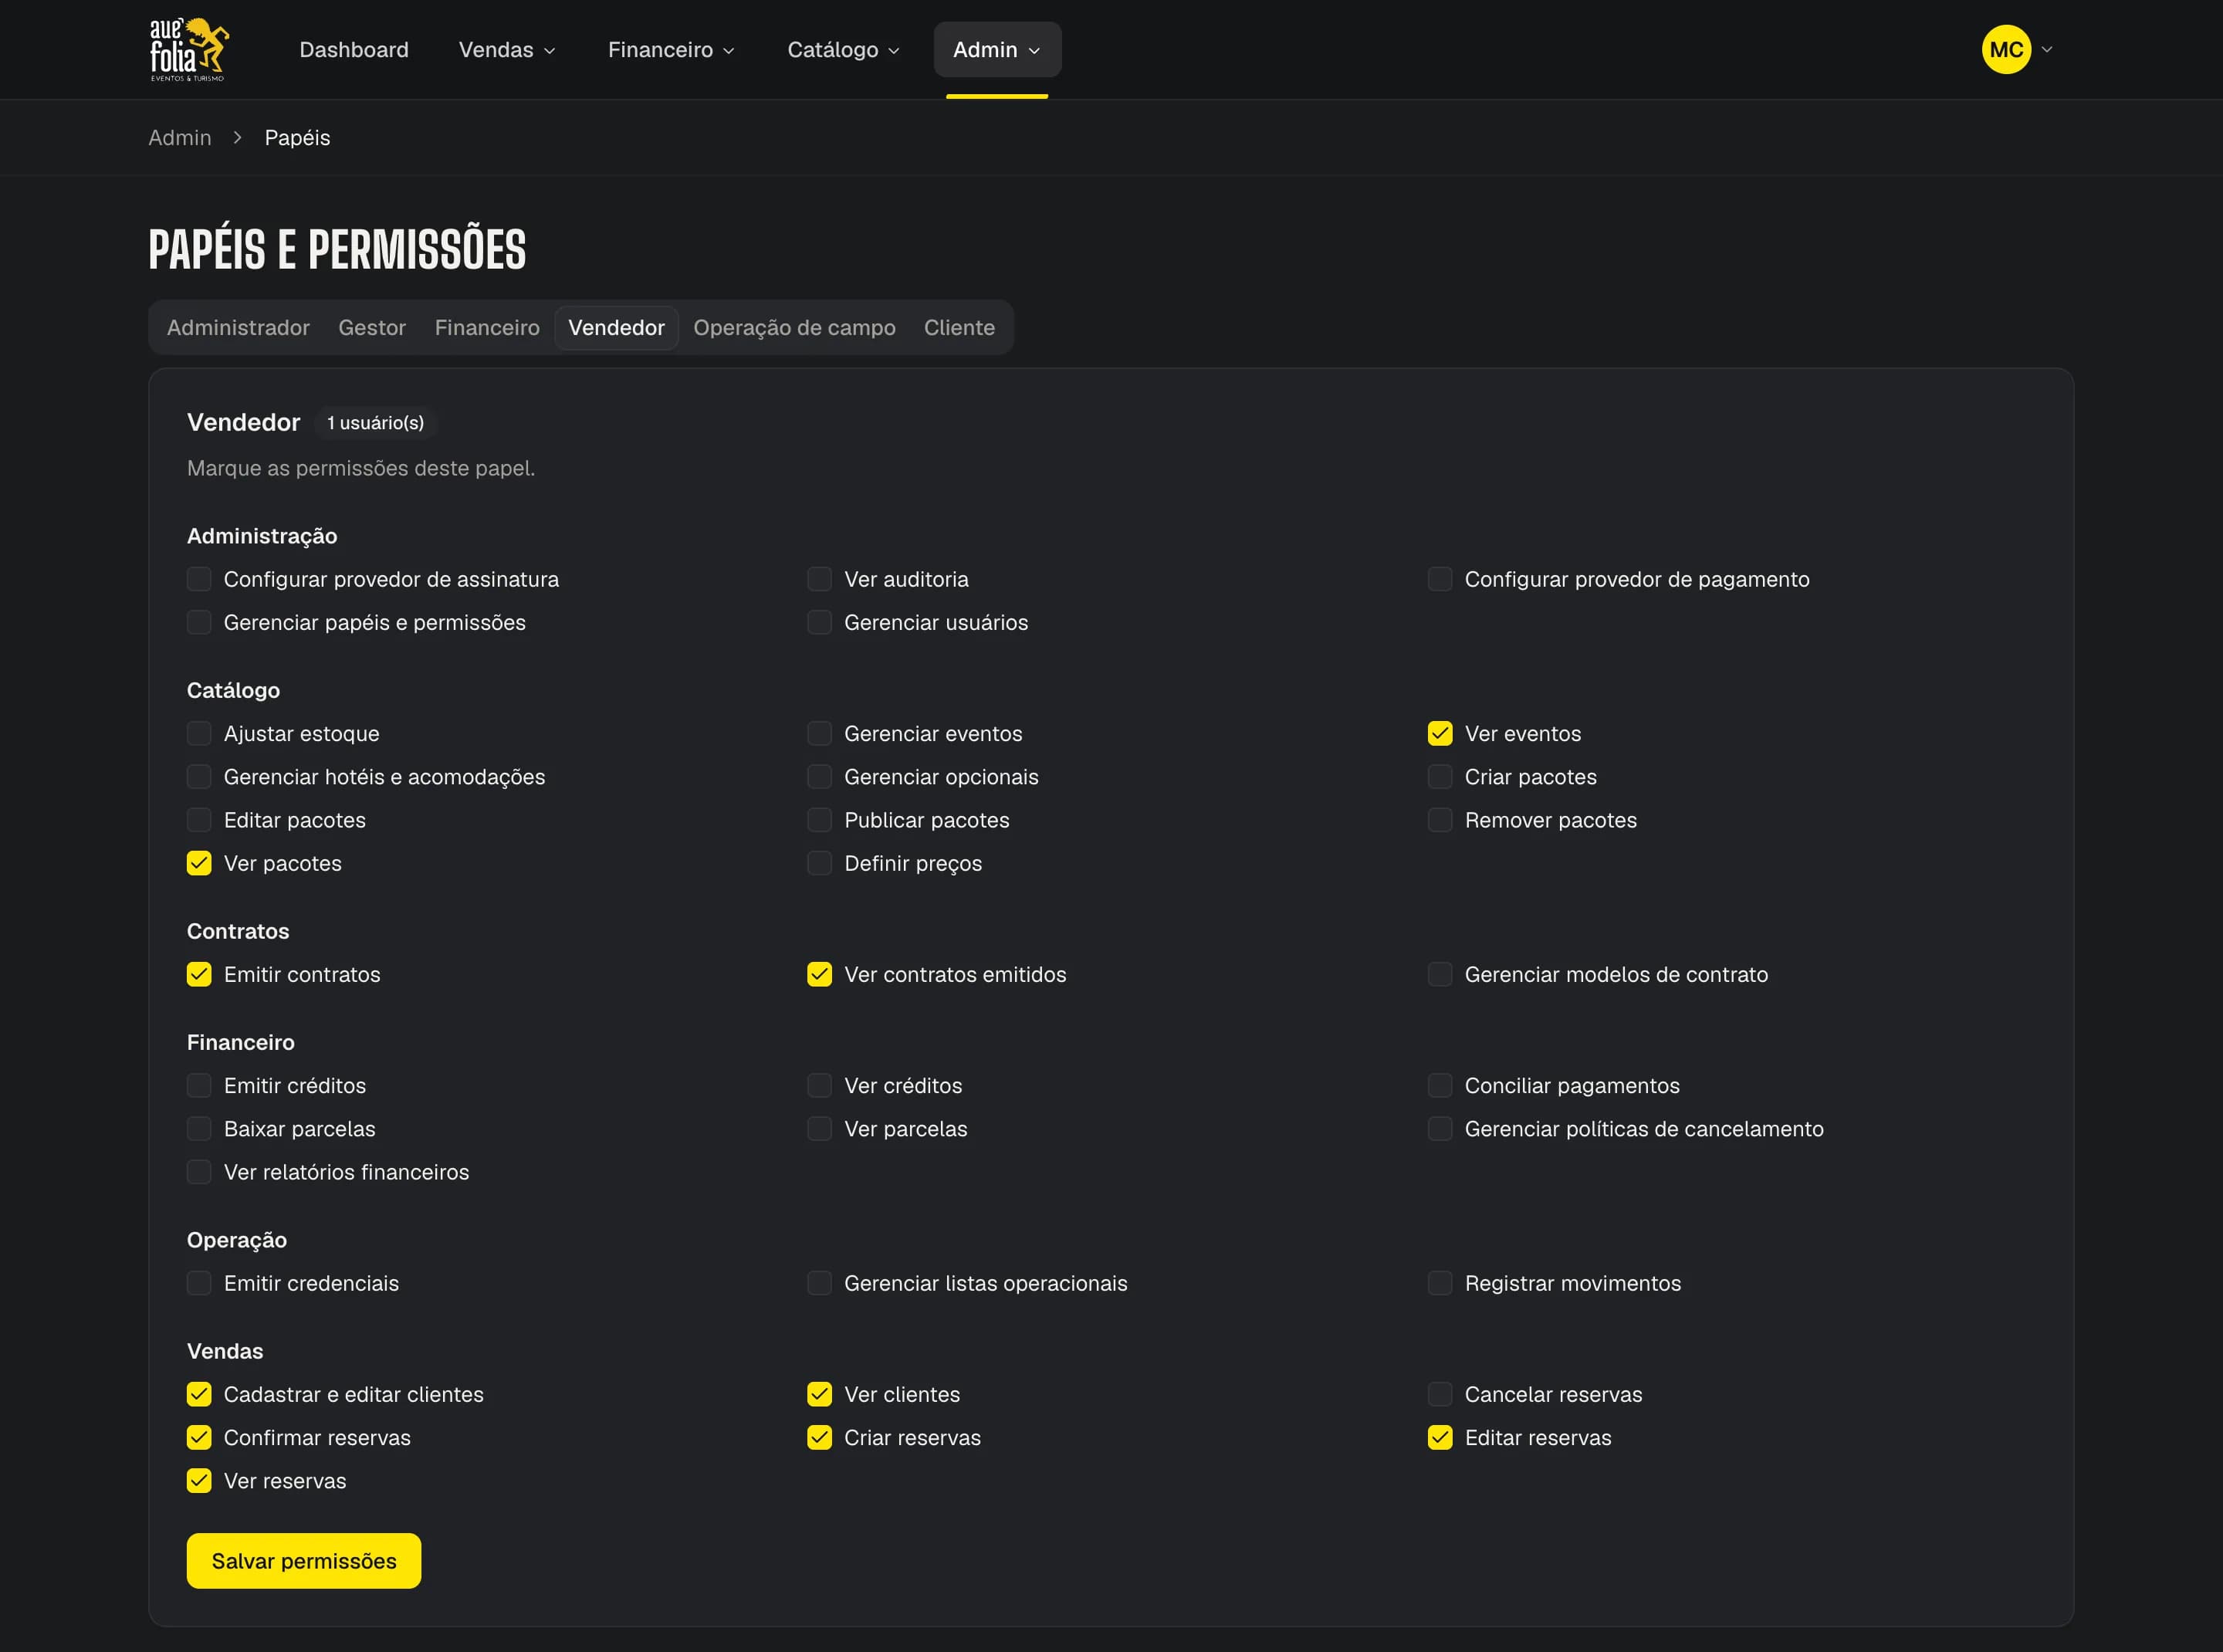Click the Auê Folia logo
The image size is (2223, 1652).
click(x=189, y=49)
